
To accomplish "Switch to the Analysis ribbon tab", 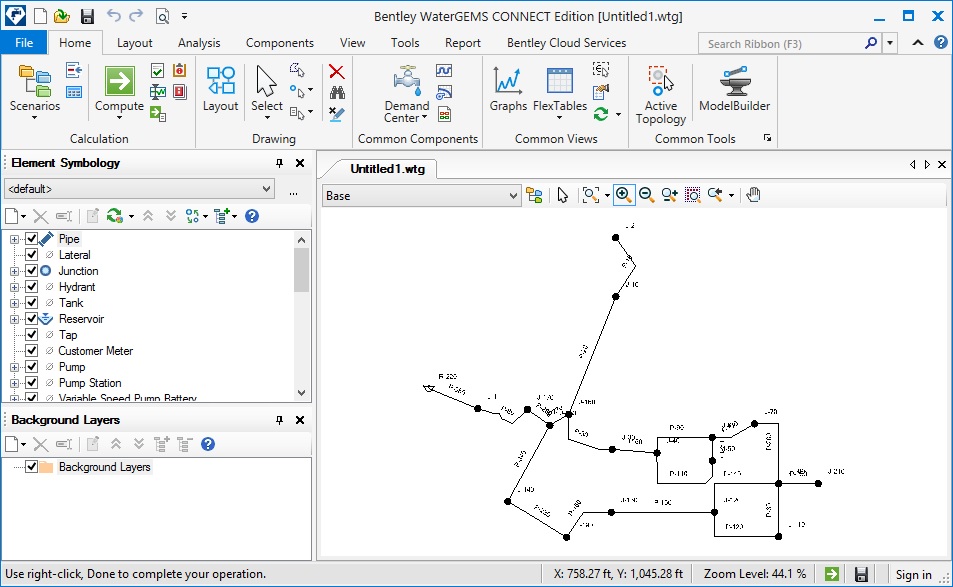I will point(199,43).
